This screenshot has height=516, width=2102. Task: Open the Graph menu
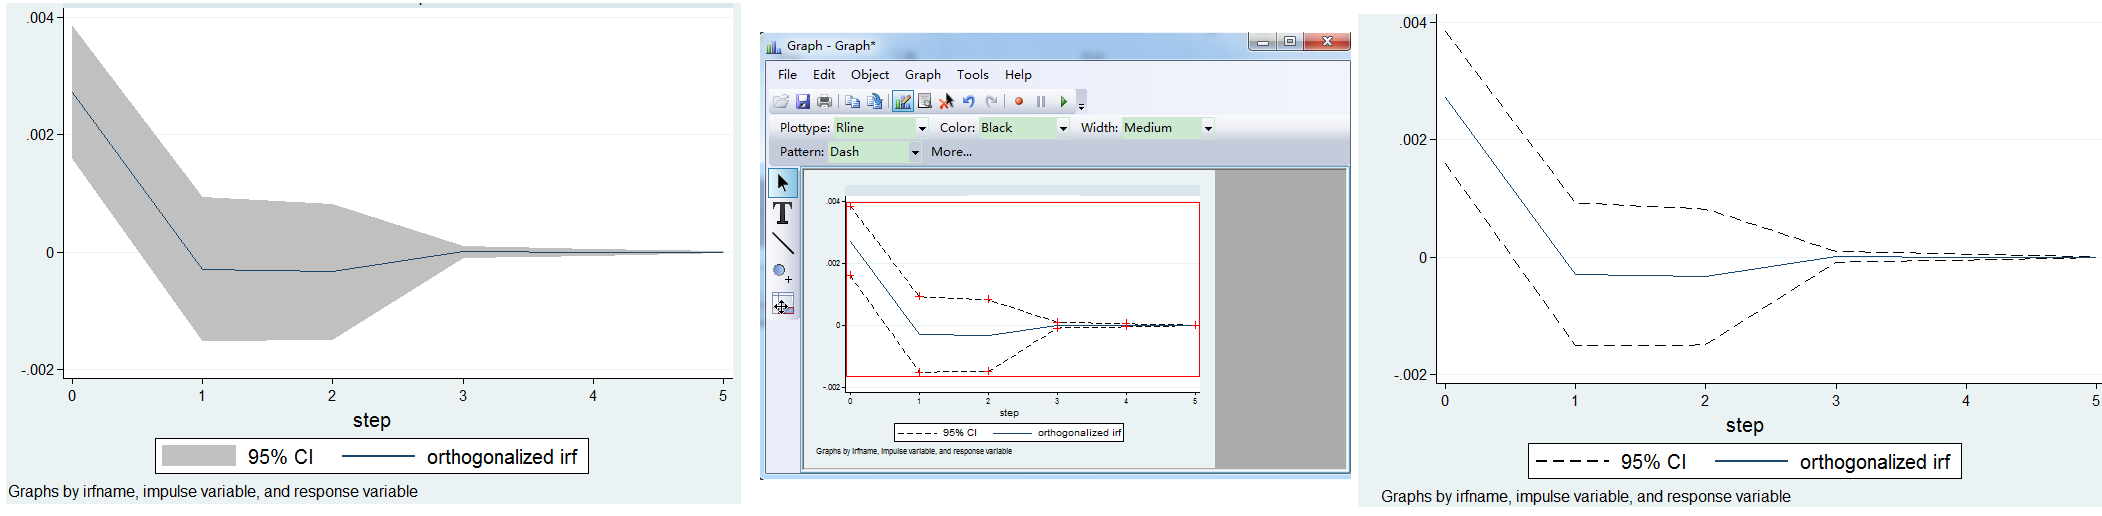tap(922, 75)
